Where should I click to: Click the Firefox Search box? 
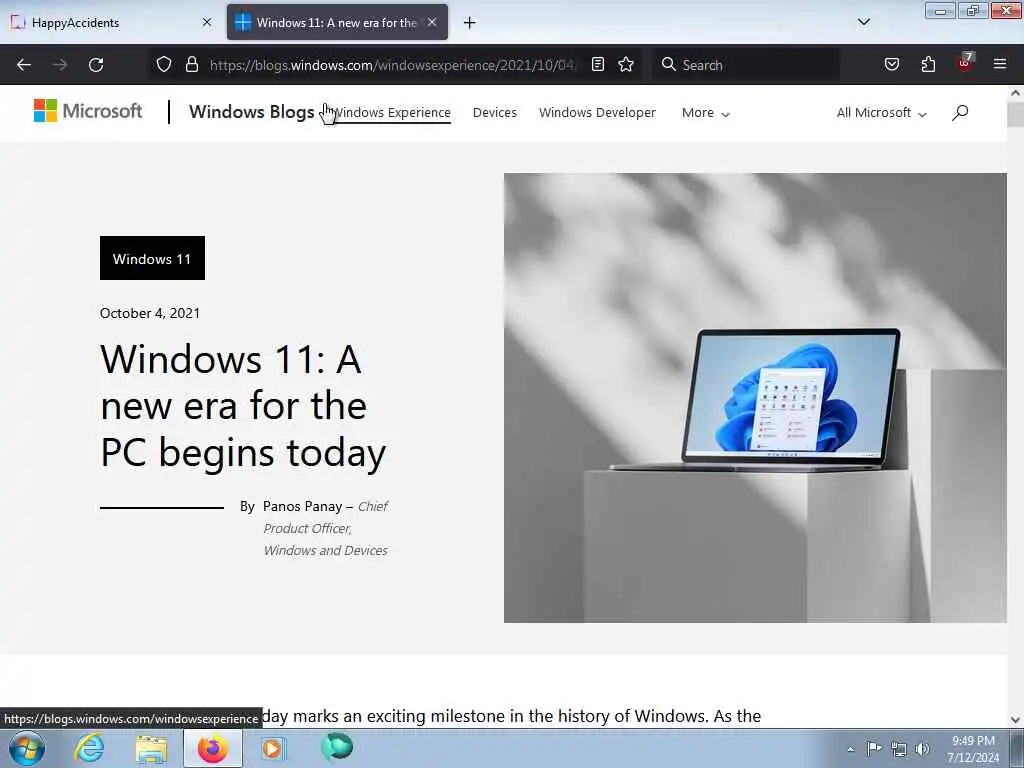coord(746,65)
